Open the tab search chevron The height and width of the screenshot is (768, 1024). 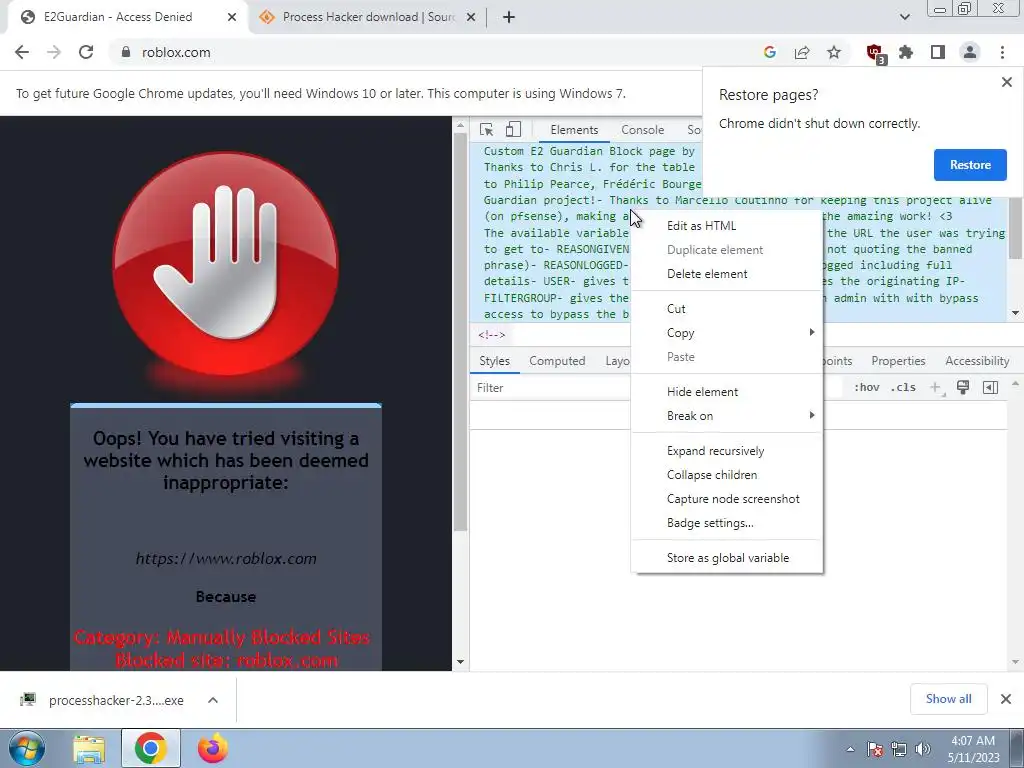pos(904,17)
